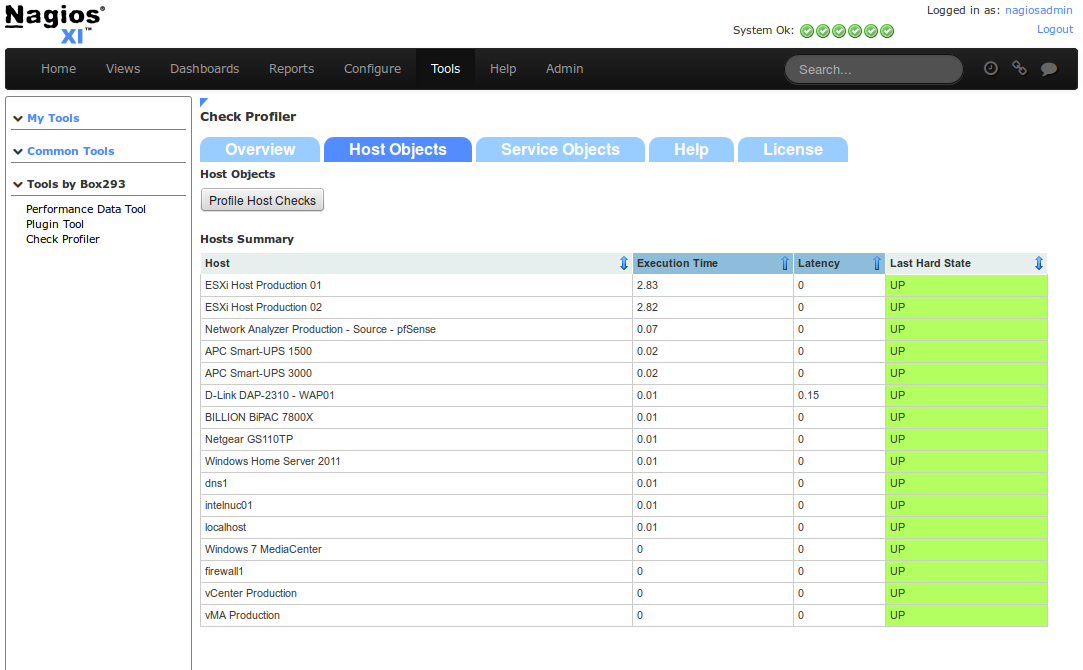
Task: Focus the Search input field
Action: (874, 70)
